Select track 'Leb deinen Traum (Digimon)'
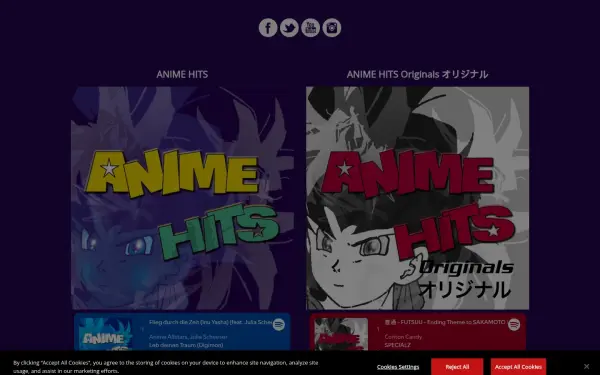 (x=186, y=345)
